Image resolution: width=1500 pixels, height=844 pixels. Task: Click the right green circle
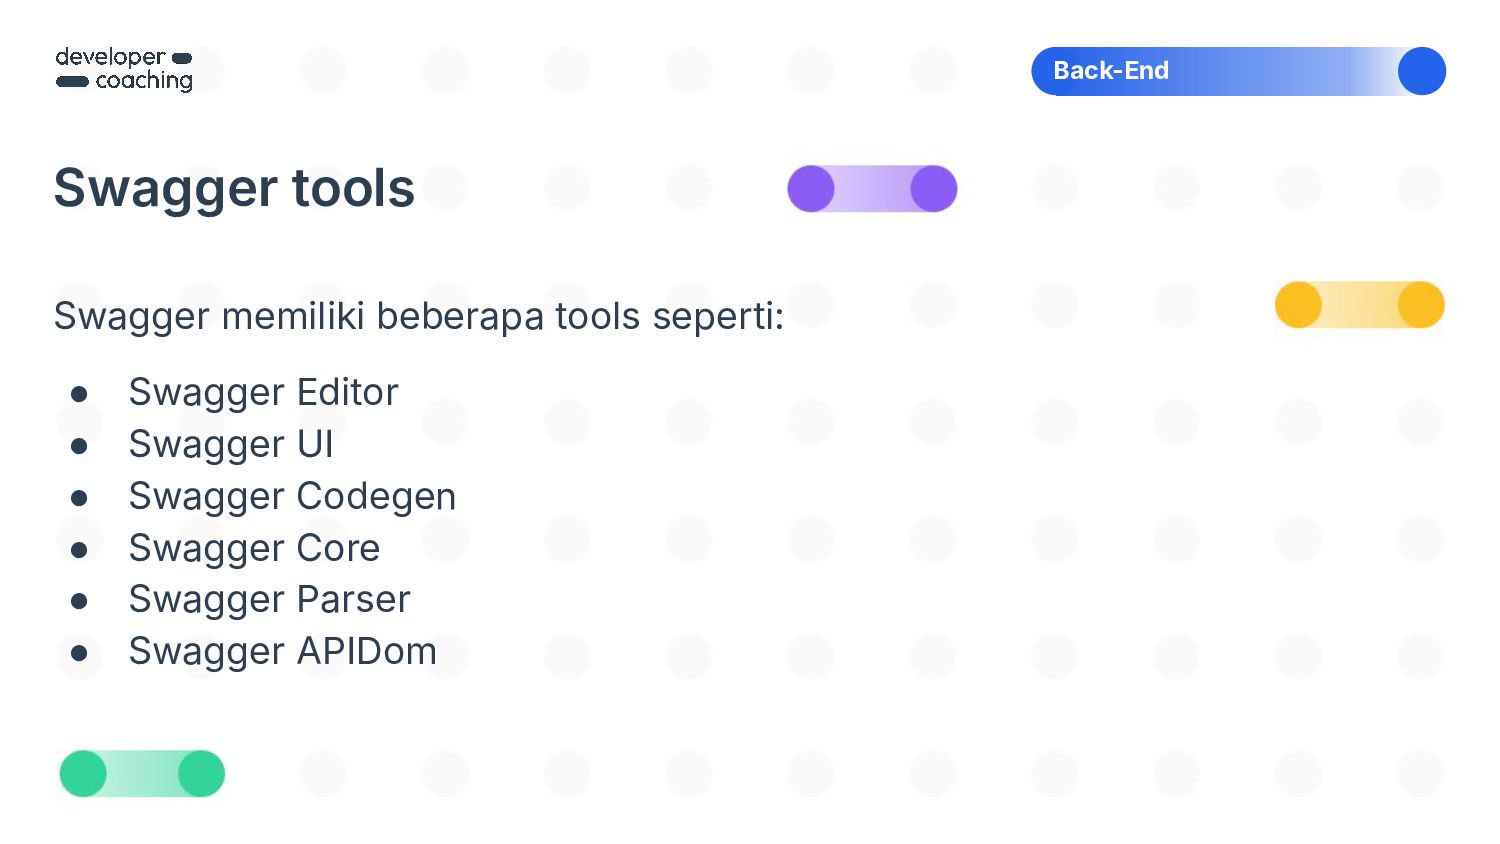201,774
